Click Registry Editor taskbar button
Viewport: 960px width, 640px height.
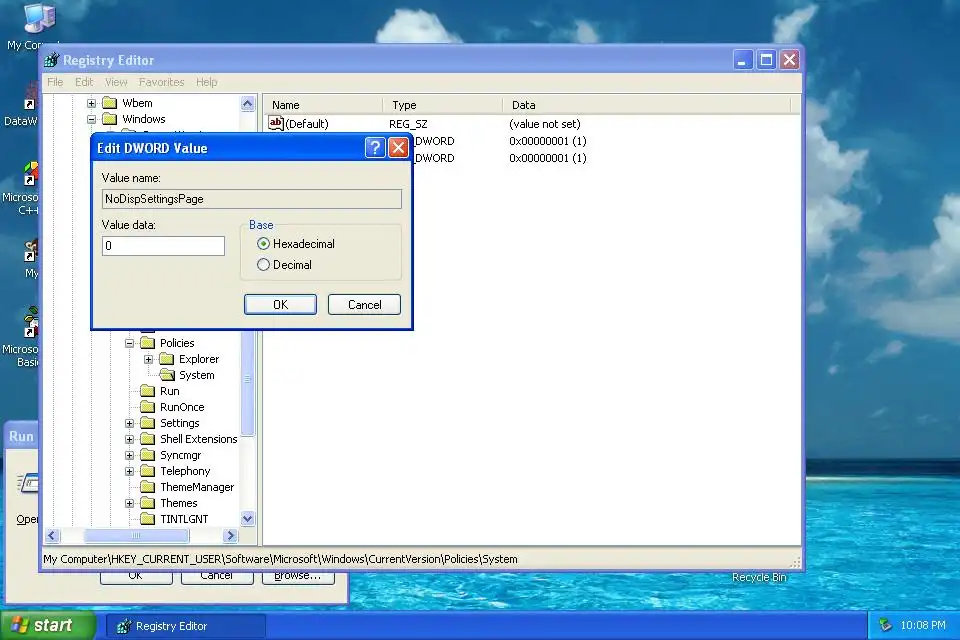tap(186, 626)
